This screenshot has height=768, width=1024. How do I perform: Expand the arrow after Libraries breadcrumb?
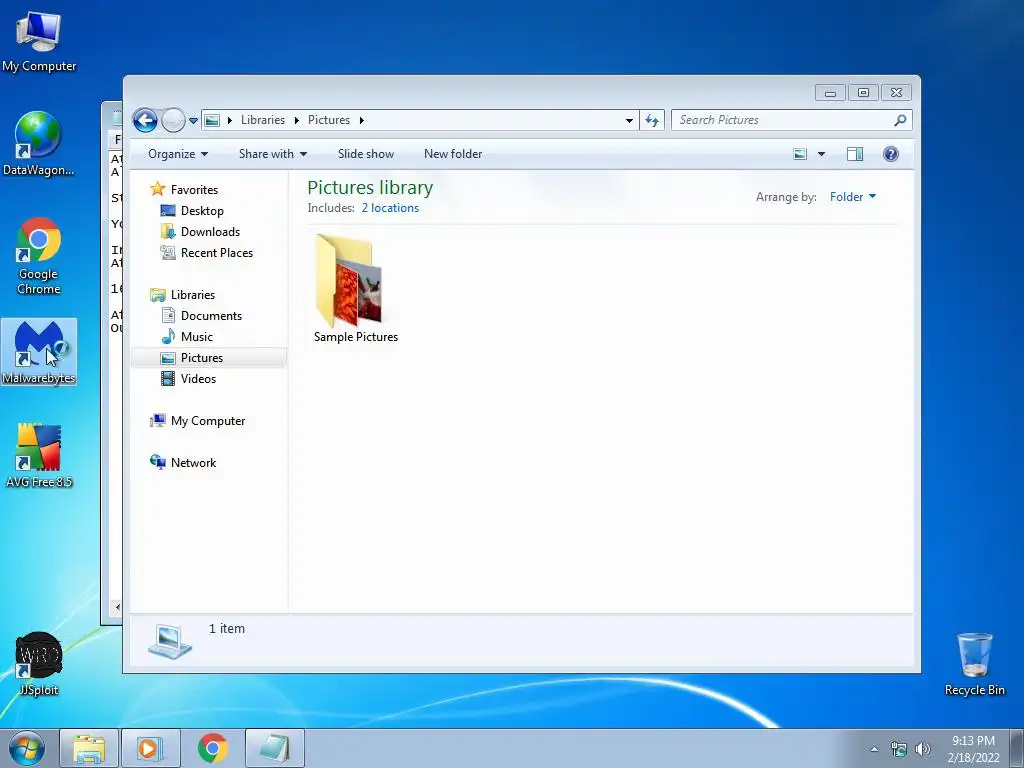pyautogui.click(x=296, y=120)
